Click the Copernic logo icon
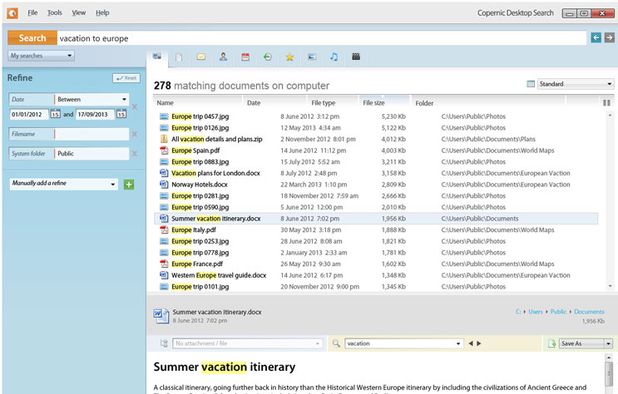Image resolution: width=618 pixels, height=394 pixels. coord(13,13)
